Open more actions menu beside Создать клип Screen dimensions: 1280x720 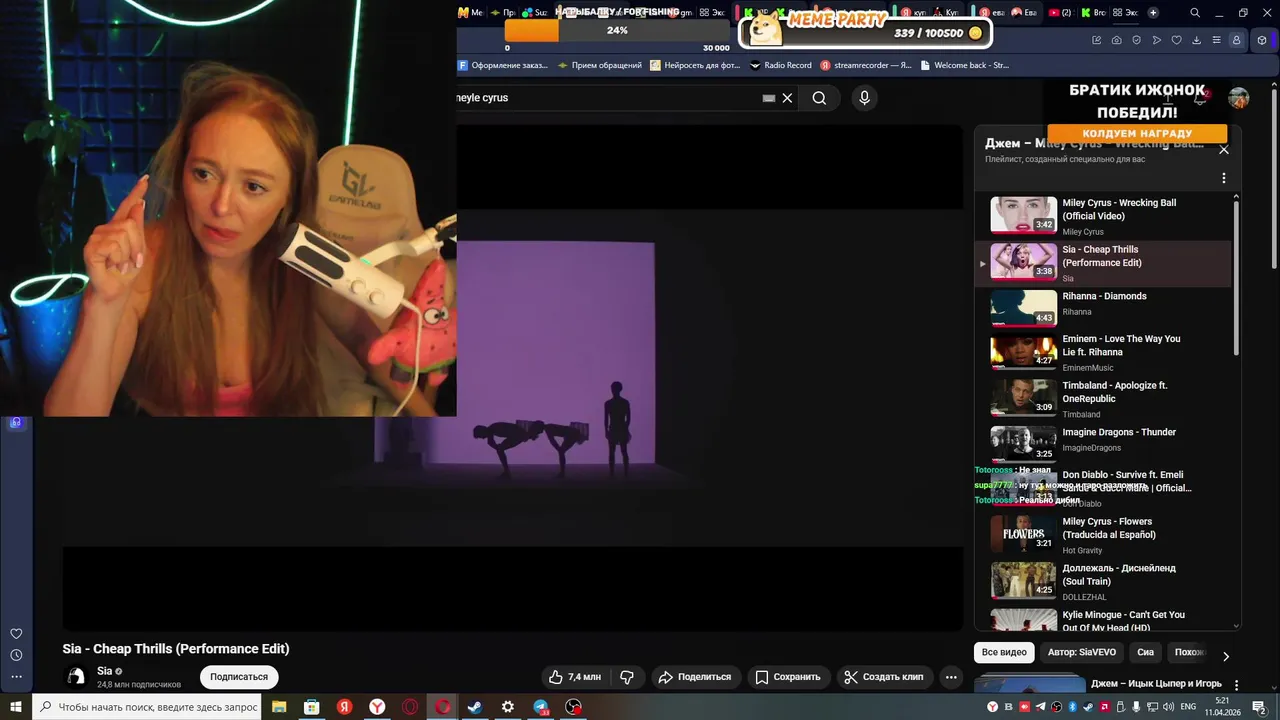click(951, 677)
